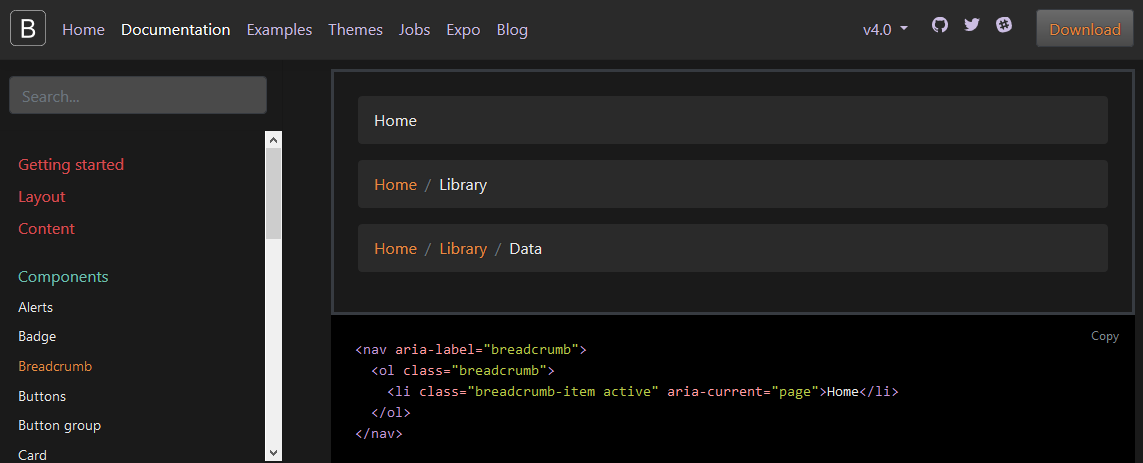This screenshot has height=463, width=1143.
Task: Click the closing </ol> code line
Action: pos(391,413)
